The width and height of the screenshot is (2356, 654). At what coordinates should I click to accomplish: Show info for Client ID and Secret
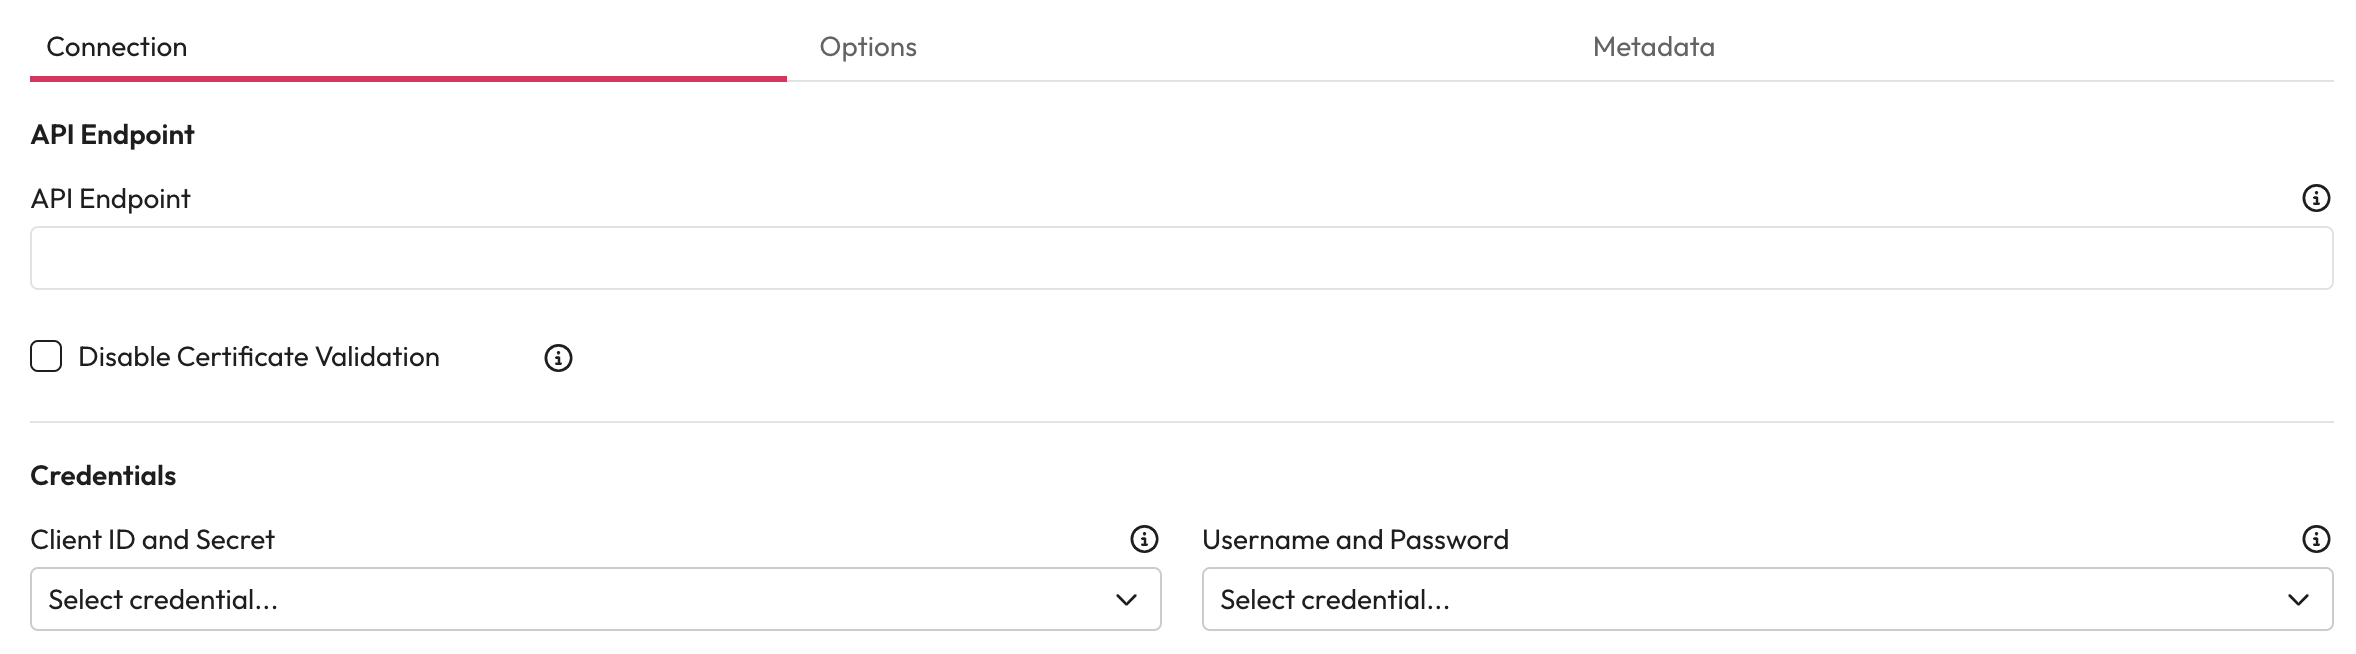[x=1144, y=539]
